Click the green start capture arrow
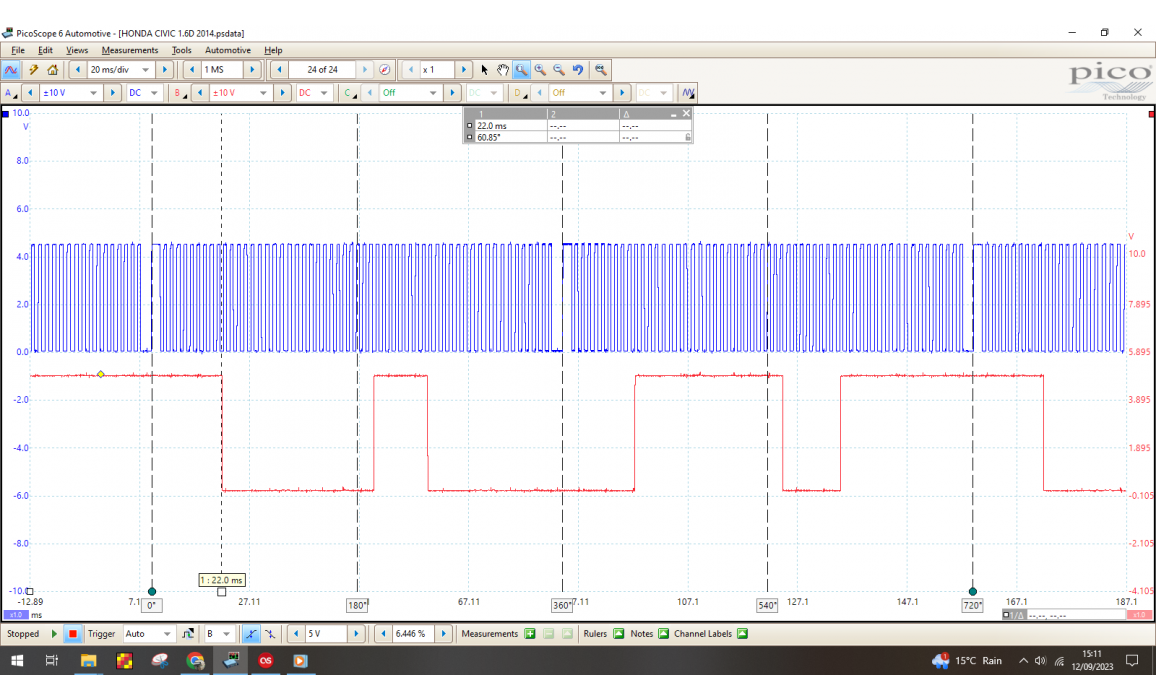This screenshot has height=700, width=1156. coord(54,634)
